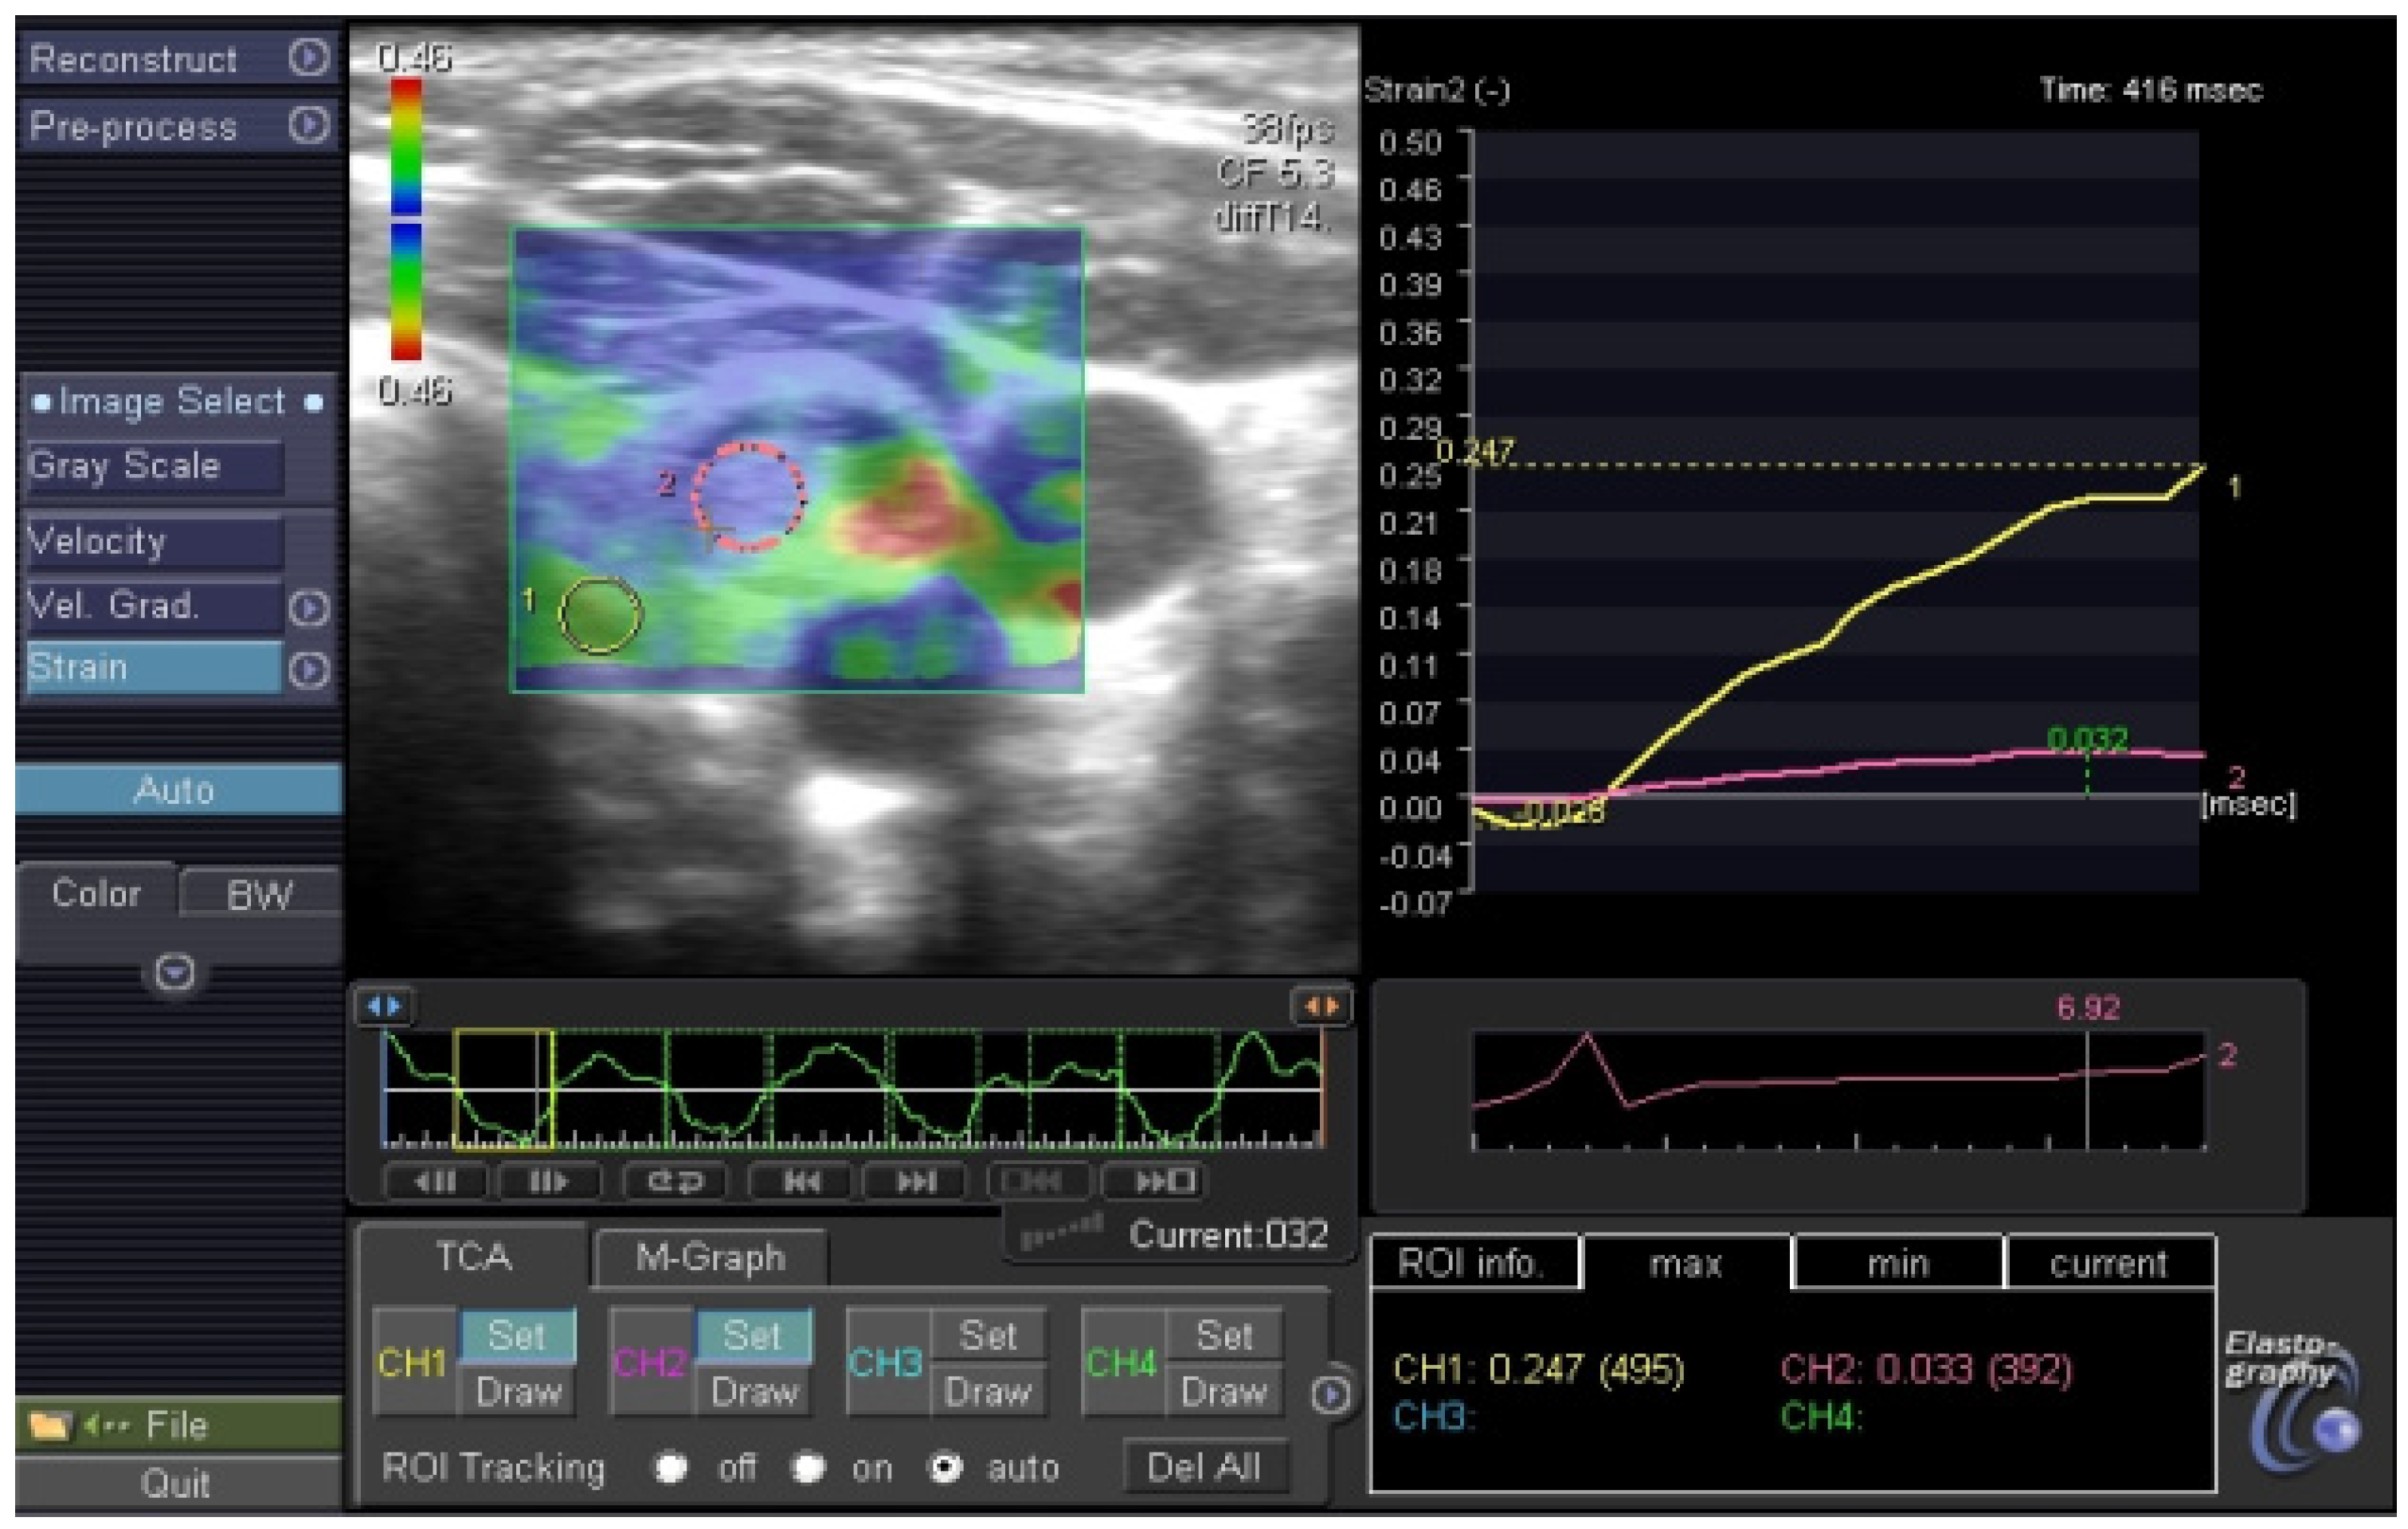Click the step-backward frame playback button
Screen dimensions: 2408x1529
(436, 1182)
